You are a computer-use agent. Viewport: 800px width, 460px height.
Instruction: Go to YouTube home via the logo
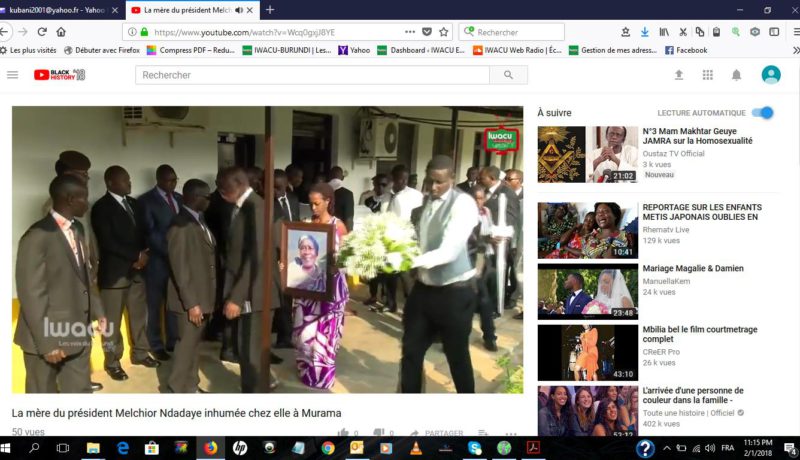(x=60, y=75)
